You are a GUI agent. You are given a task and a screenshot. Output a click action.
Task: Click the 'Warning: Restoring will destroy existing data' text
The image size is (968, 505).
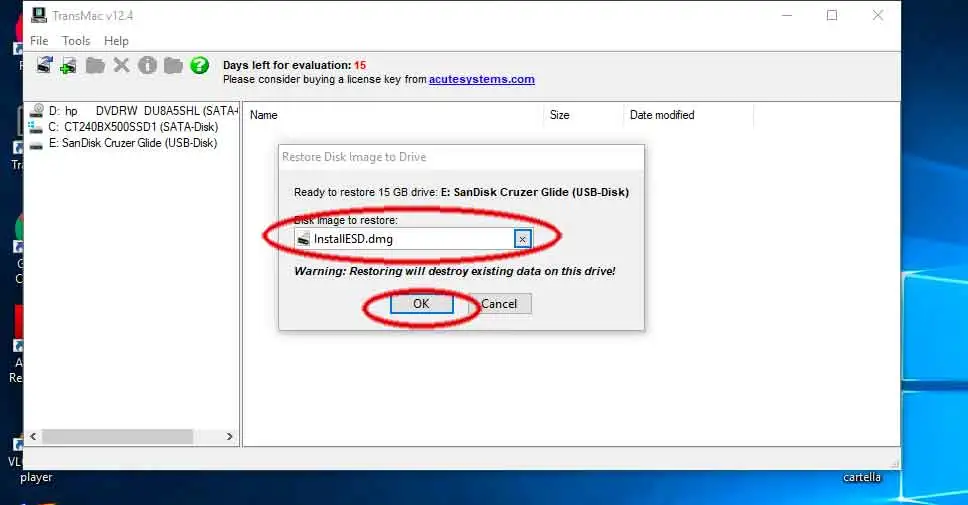pyautogui.click(x=454, y=271)
